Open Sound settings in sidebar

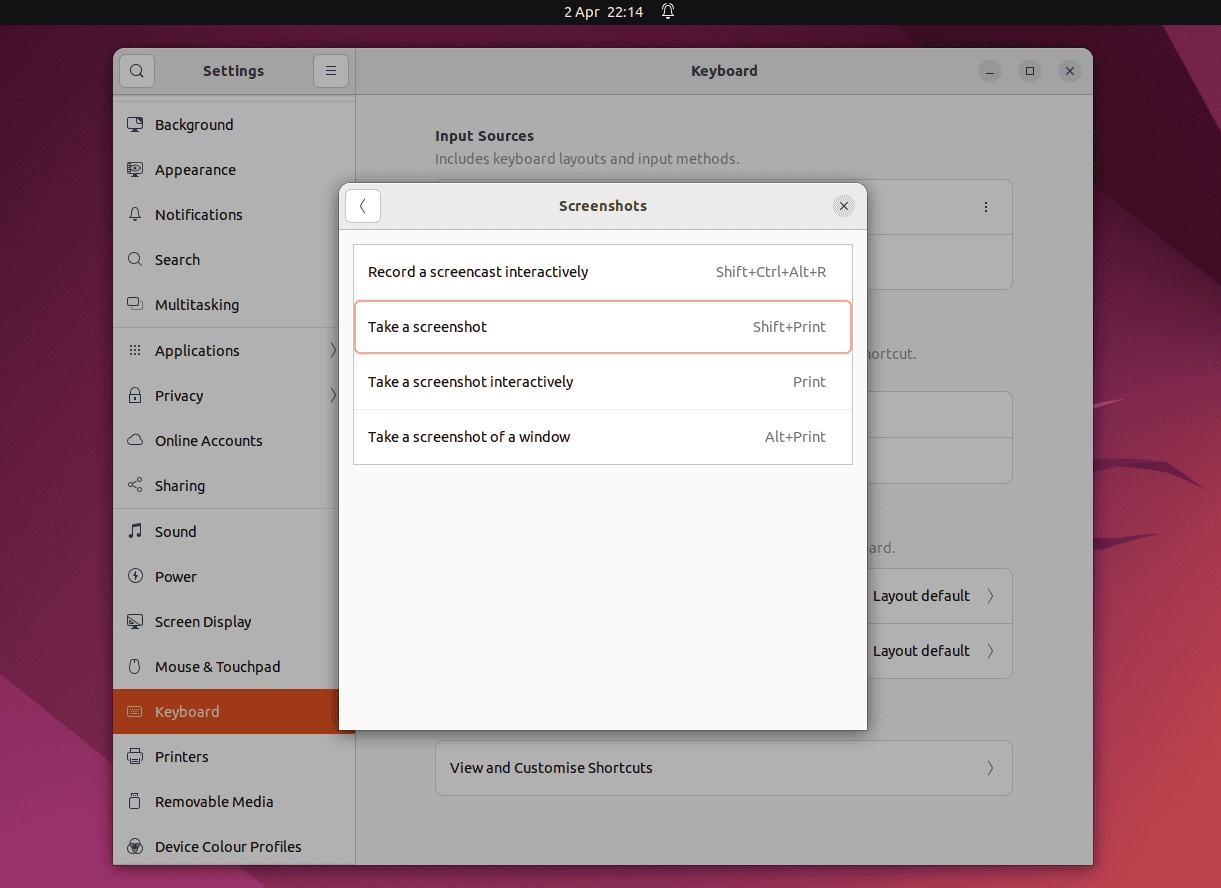[234, 531]
